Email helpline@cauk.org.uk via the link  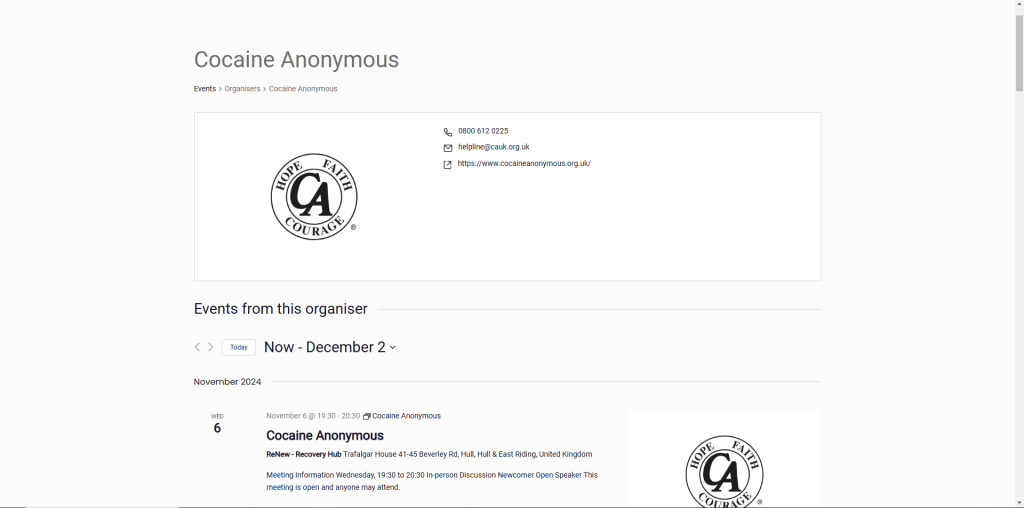[494, 147]
